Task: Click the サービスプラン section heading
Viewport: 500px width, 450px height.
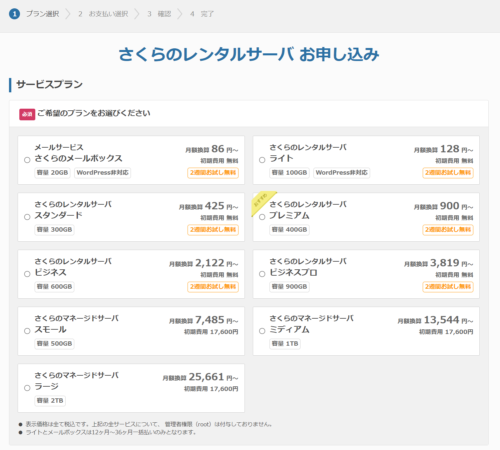Action: (49, 84)
